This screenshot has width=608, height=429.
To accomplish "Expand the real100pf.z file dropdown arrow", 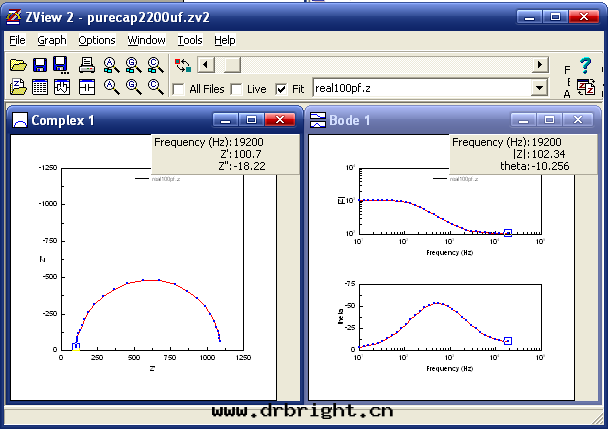I will click(x=540, y=88).
